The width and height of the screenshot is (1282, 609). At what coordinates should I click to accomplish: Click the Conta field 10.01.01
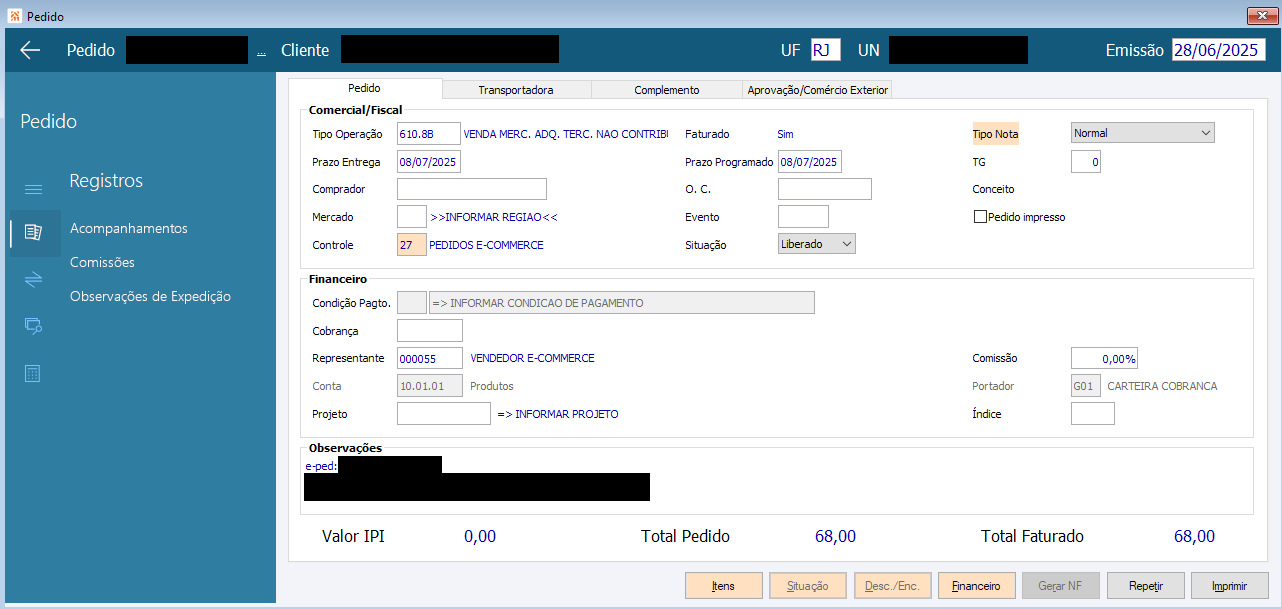point(430,385)
